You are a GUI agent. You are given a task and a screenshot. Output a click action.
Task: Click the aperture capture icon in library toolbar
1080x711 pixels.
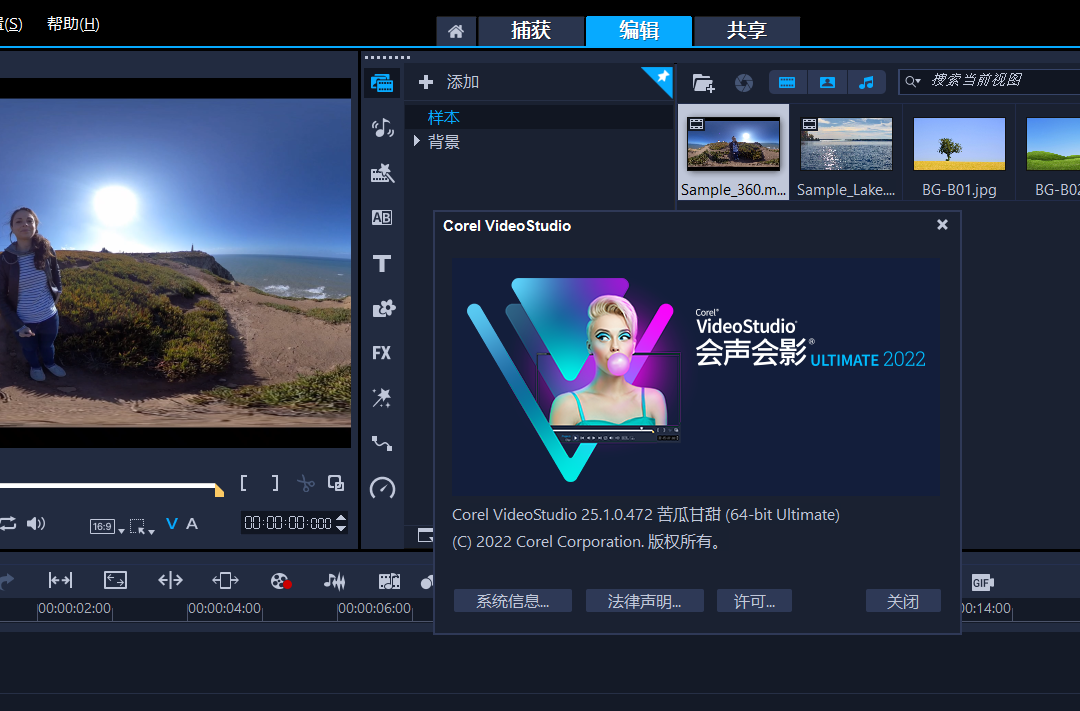[744, 83]
